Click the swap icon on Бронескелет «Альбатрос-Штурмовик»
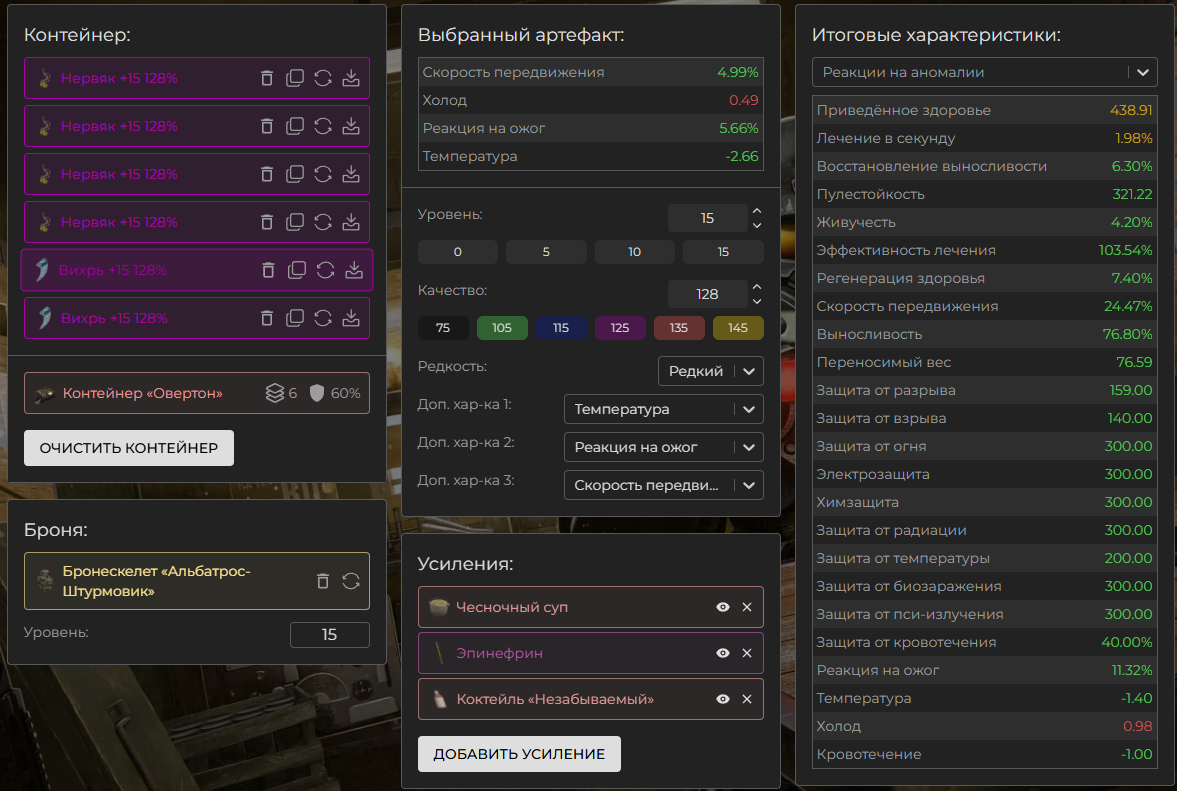Image resolution: width=1177 pixels, height=791 pixels. click(351, 581)
